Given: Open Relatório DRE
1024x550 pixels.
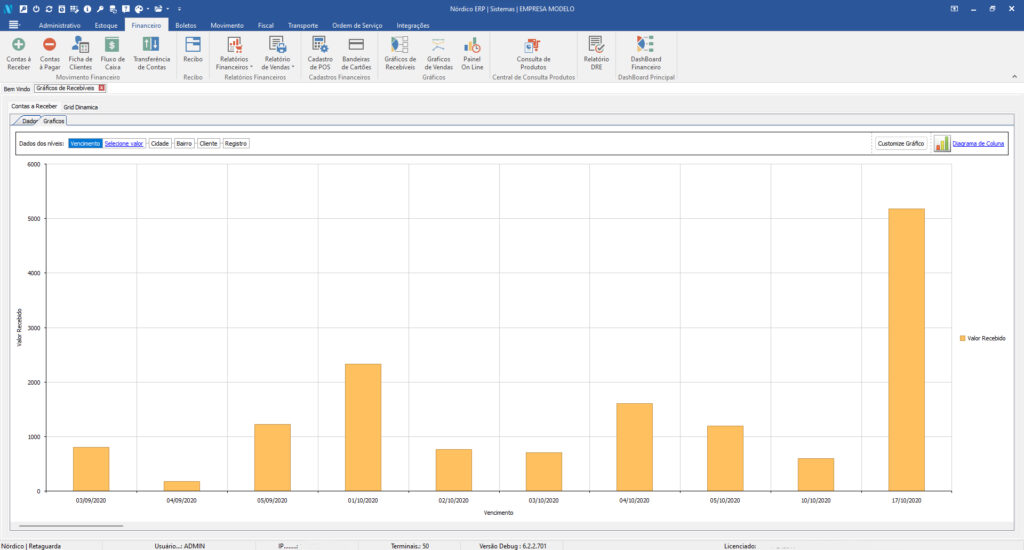Looking at the screenshot, I should [596, 52].
